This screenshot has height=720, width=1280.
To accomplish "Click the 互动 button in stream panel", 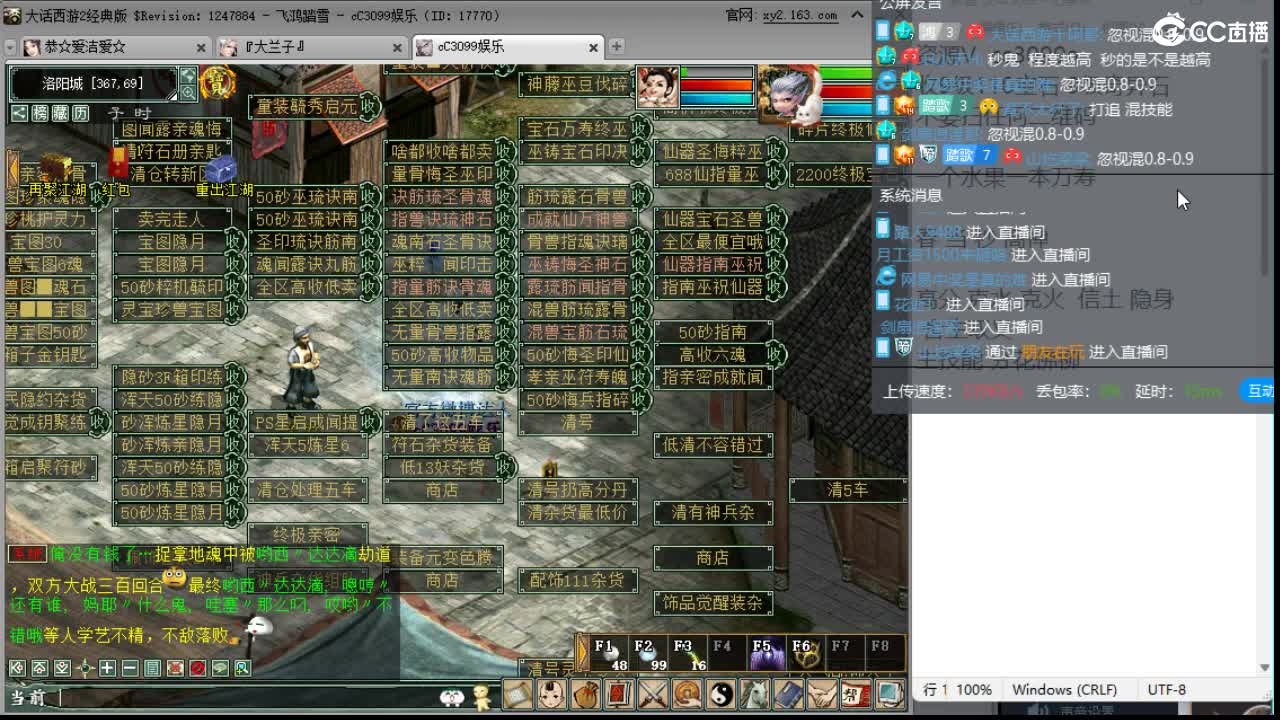I will coord(1259,391).
